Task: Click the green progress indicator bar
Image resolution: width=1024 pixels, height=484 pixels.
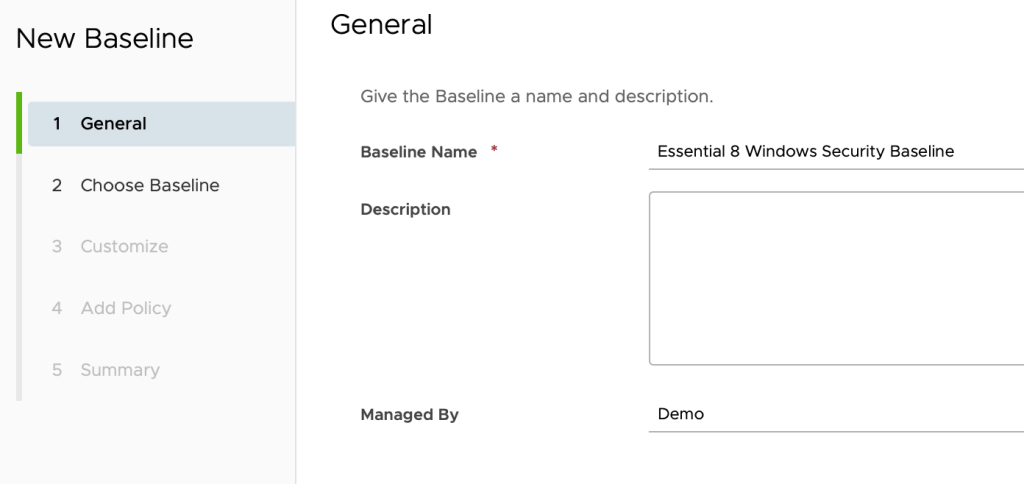Action: [x=19, y=123]
